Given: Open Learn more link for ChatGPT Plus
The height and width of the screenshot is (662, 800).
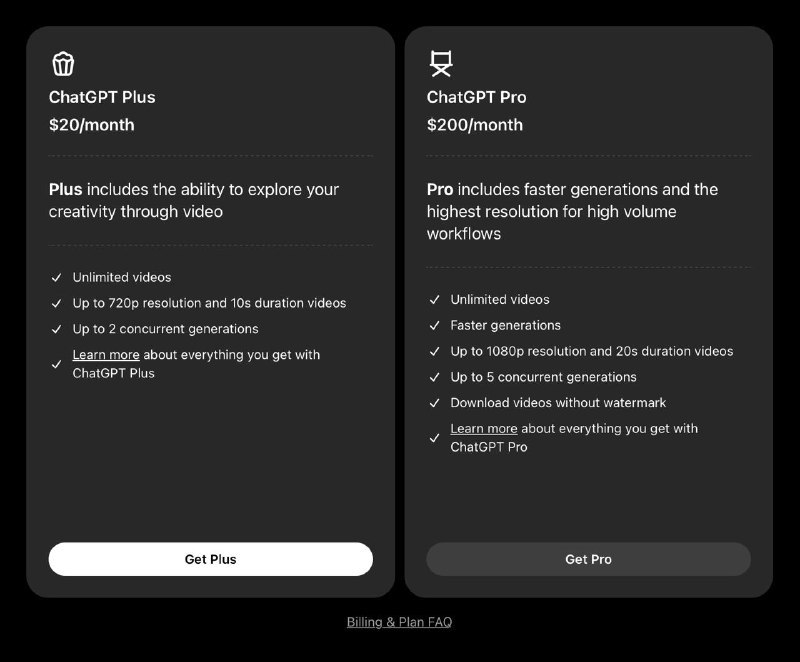Looking at the screenshot, I should pyautogui.click(x=106, y=355).
